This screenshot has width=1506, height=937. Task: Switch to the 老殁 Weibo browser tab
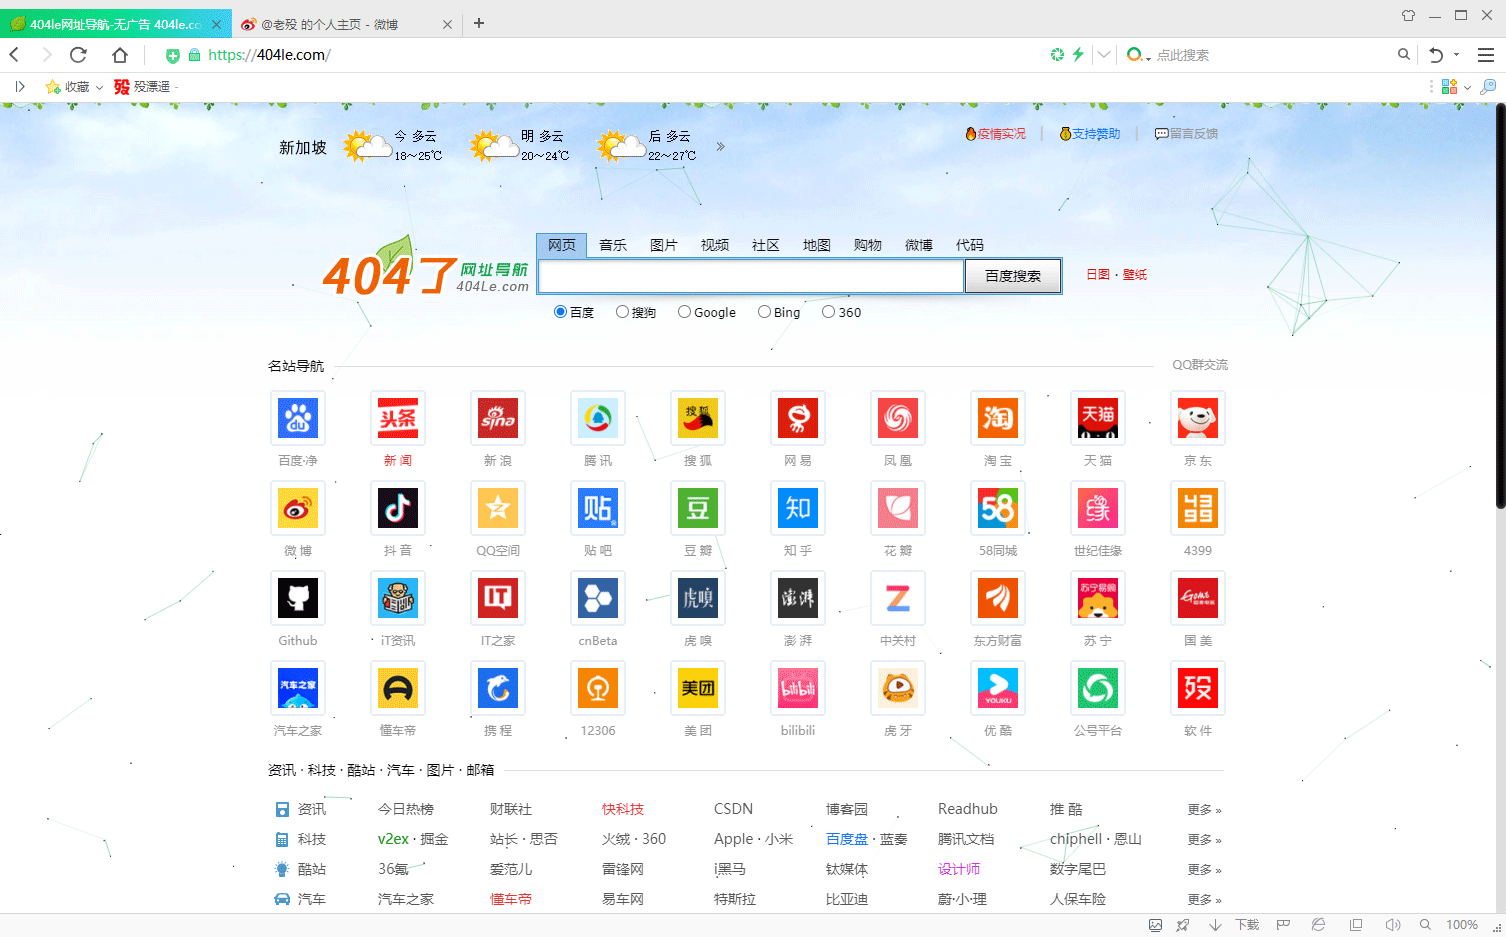pyautogui.click(x=347, y=24)
